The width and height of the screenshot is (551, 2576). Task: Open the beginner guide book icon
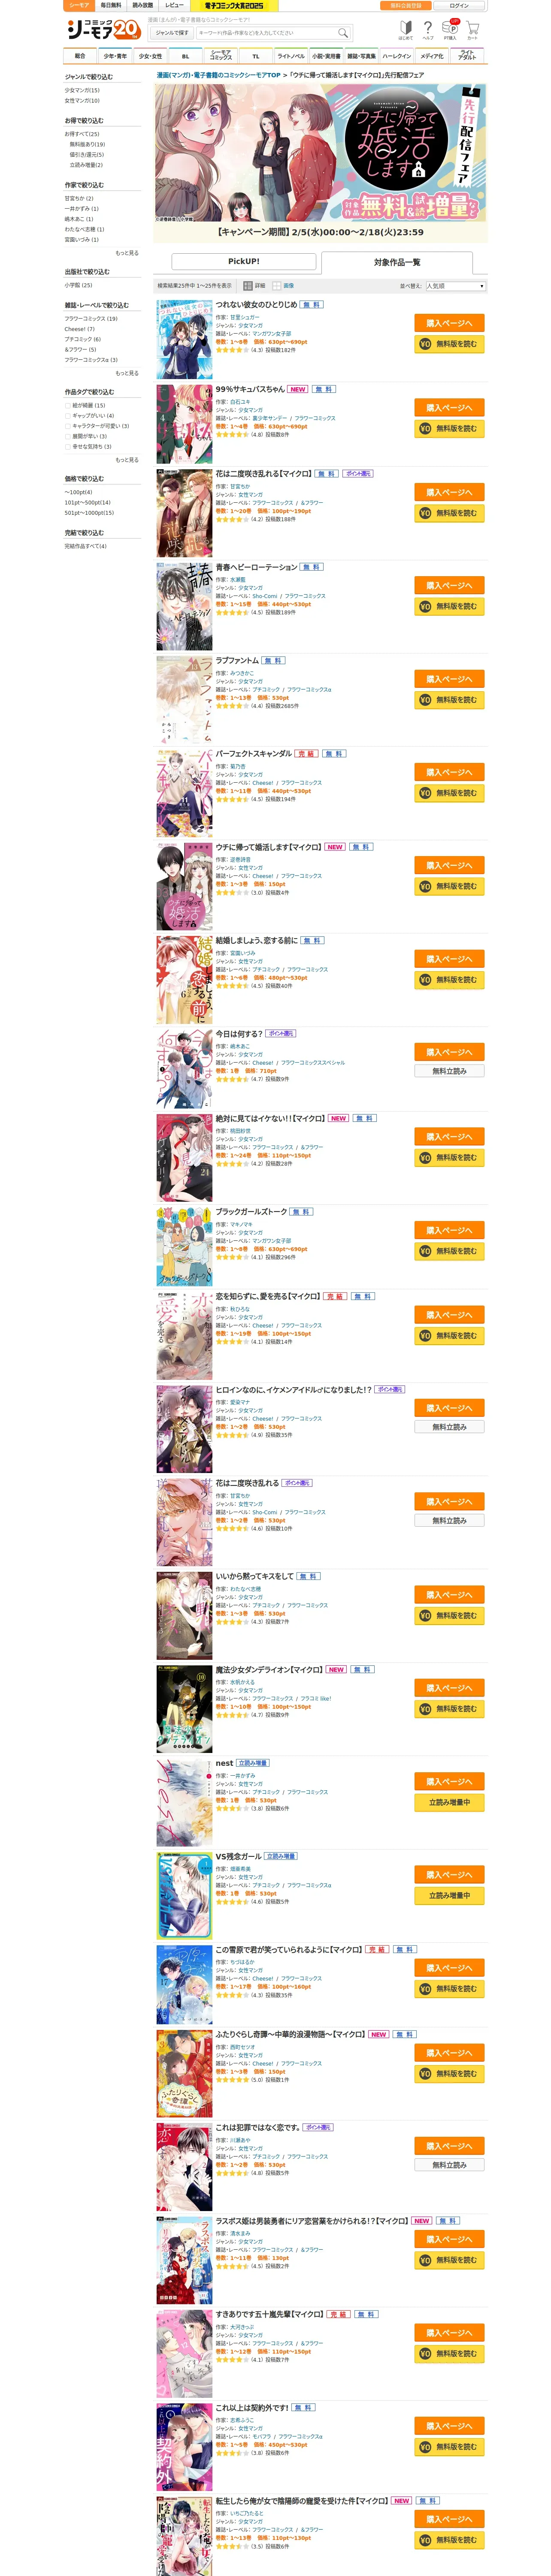405,30
